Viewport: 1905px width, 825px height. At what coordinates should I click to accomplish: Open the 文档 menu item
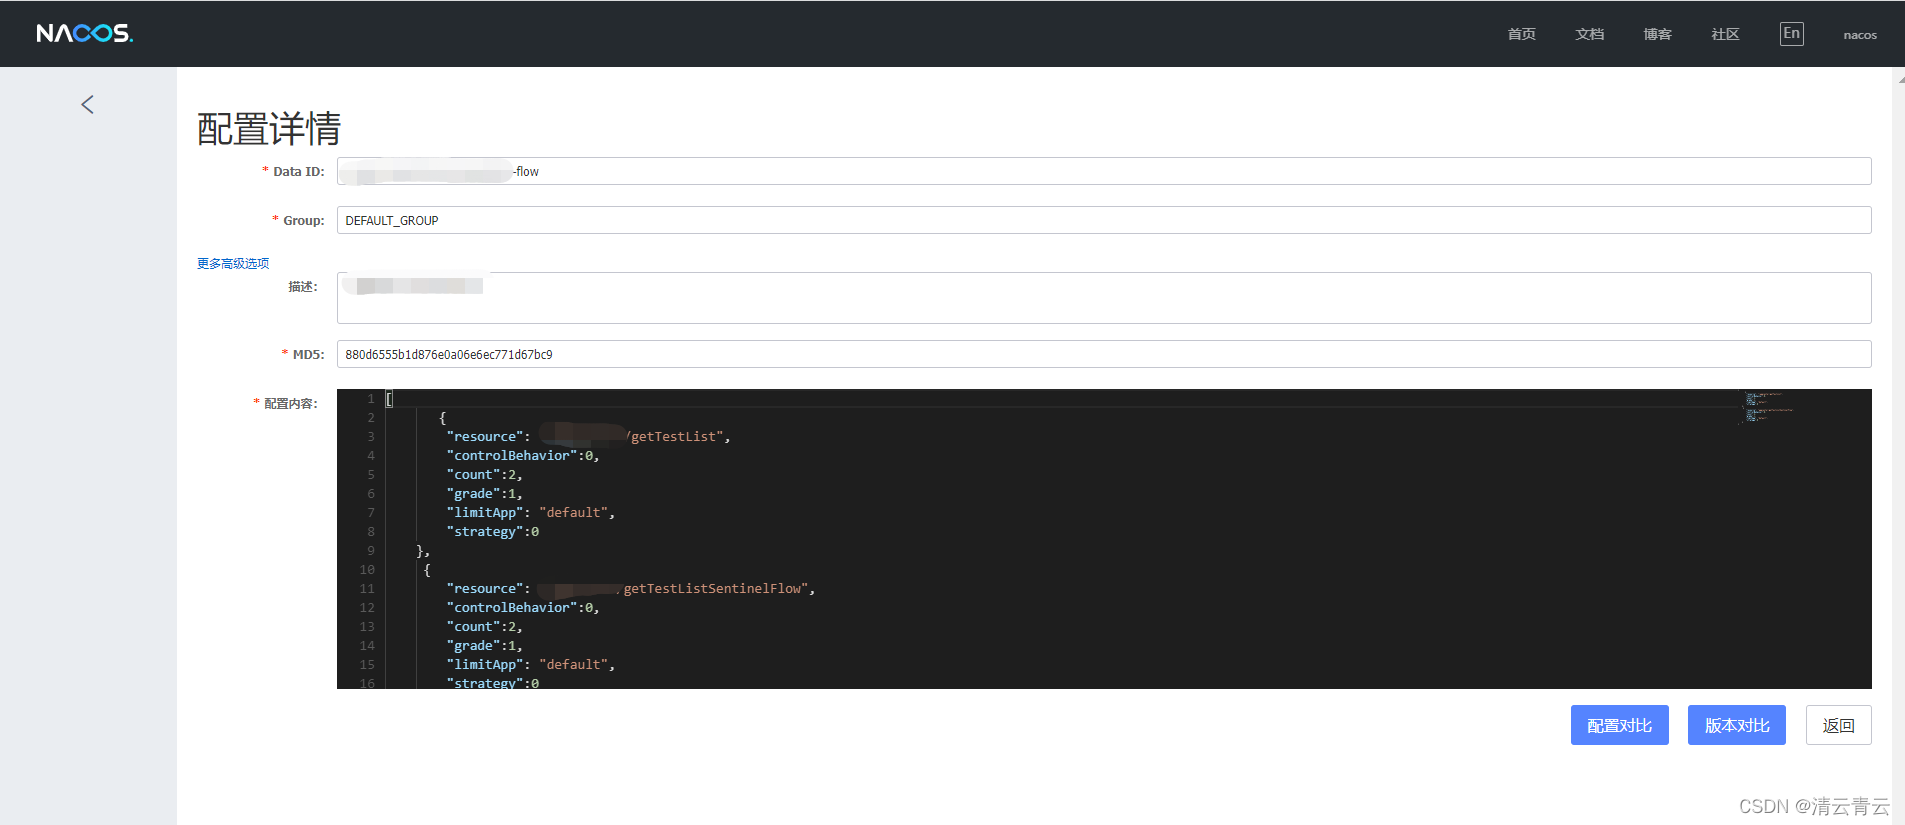pos(1589,34)
